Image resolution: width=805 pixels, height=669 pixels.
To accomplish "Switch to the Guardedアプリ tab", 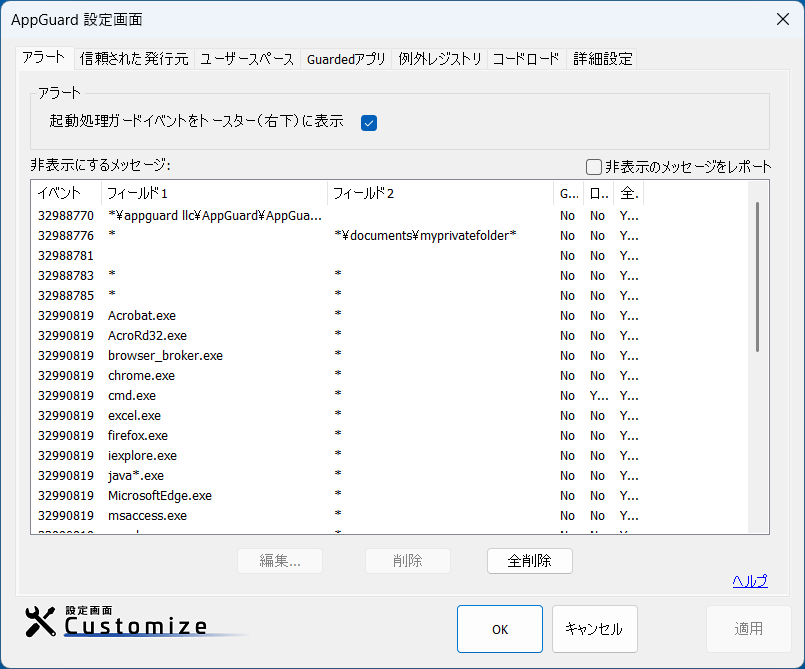I will (x=346, y=59).
